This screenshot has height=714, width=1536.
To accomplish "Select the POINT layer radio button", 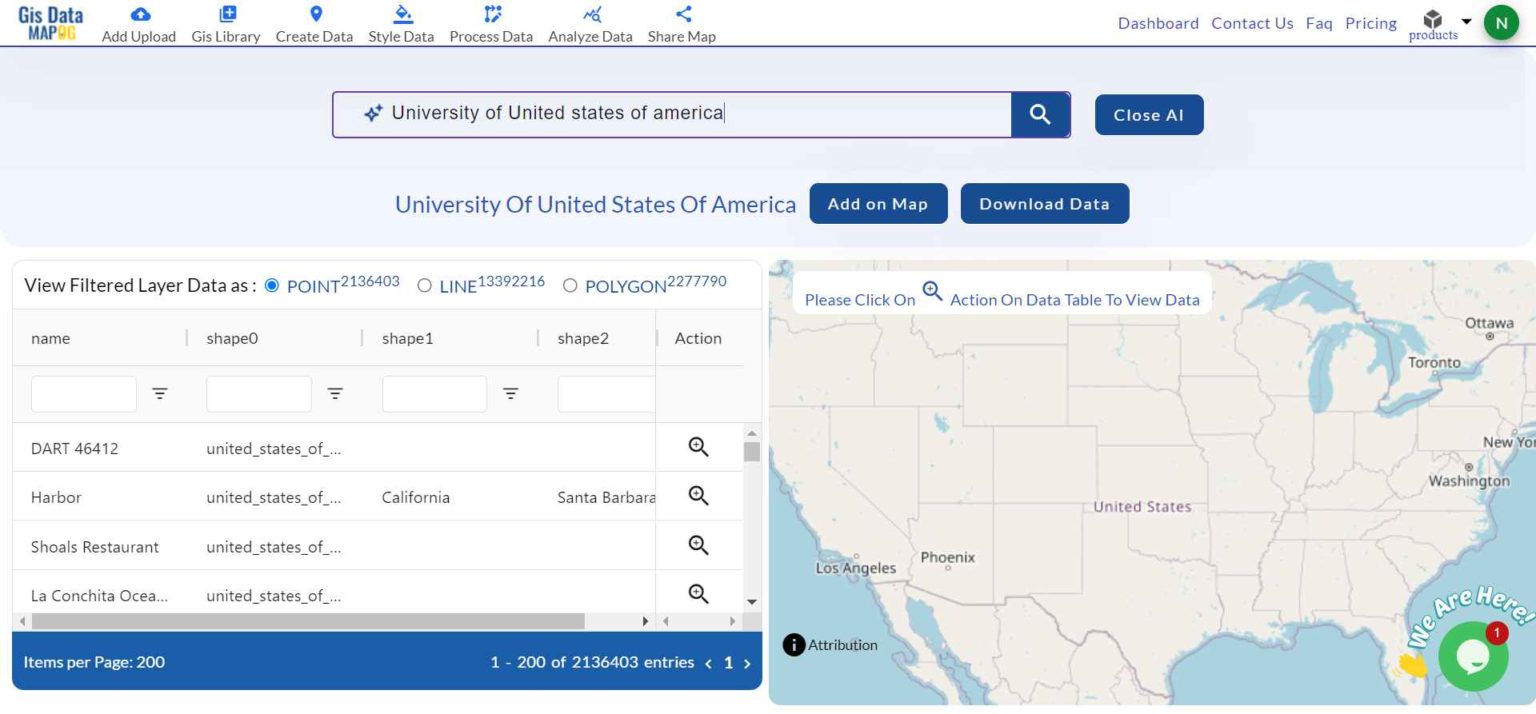I will click(272, 286).
